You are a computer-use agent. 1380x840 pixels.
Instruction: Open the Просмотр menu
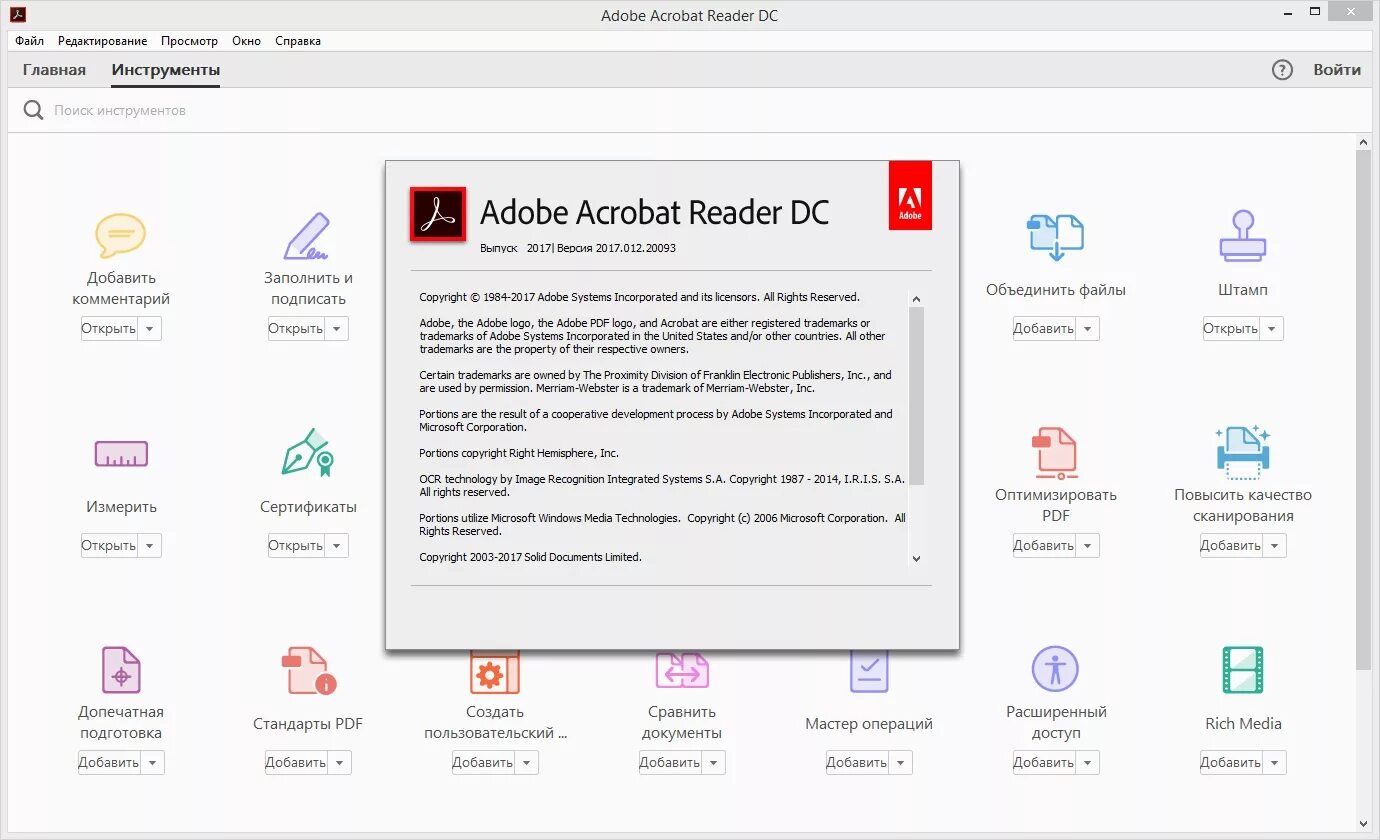tap(189, 41)
